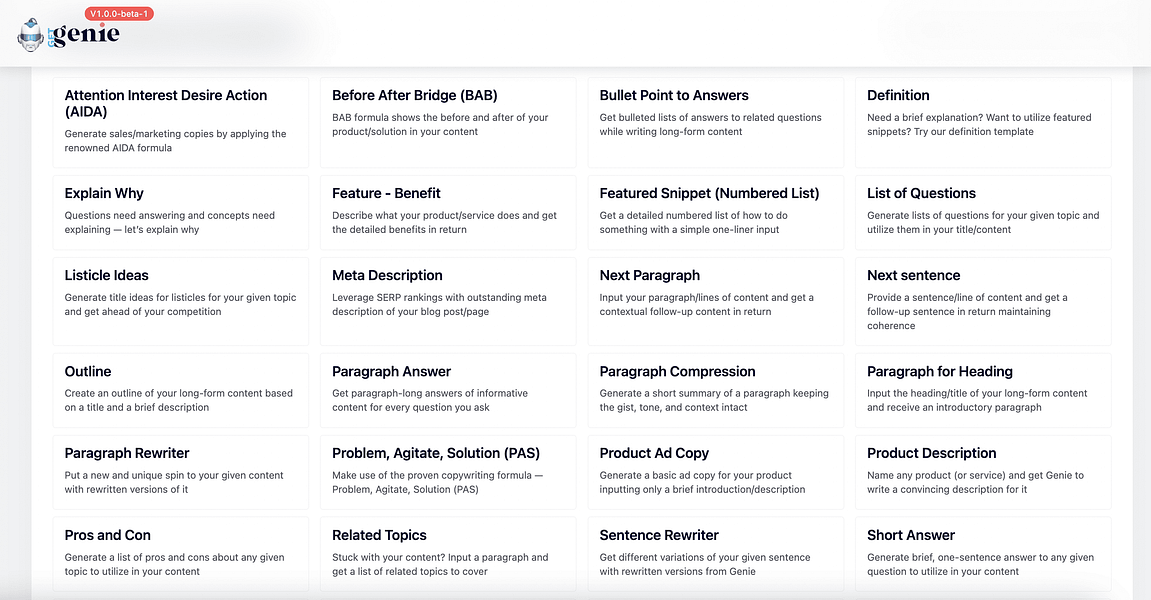Select the Before After Bridge (BAB) card
1151x600 pixels.
[448, 123]
